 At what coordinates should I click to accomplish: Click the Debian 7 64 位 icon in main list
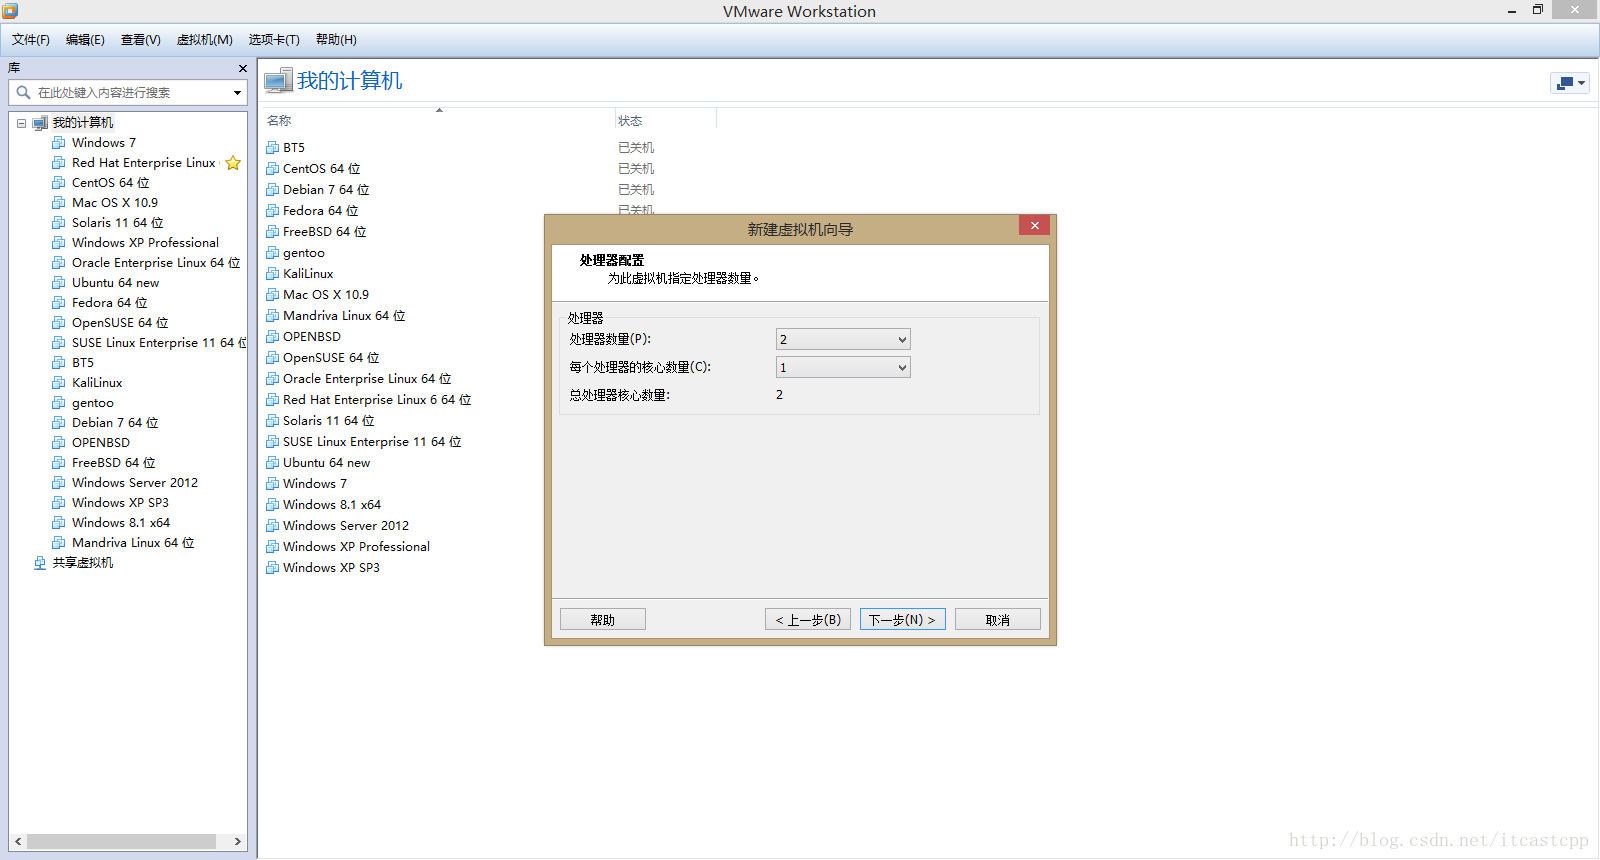pyautogui.click(x=272, y=189)
